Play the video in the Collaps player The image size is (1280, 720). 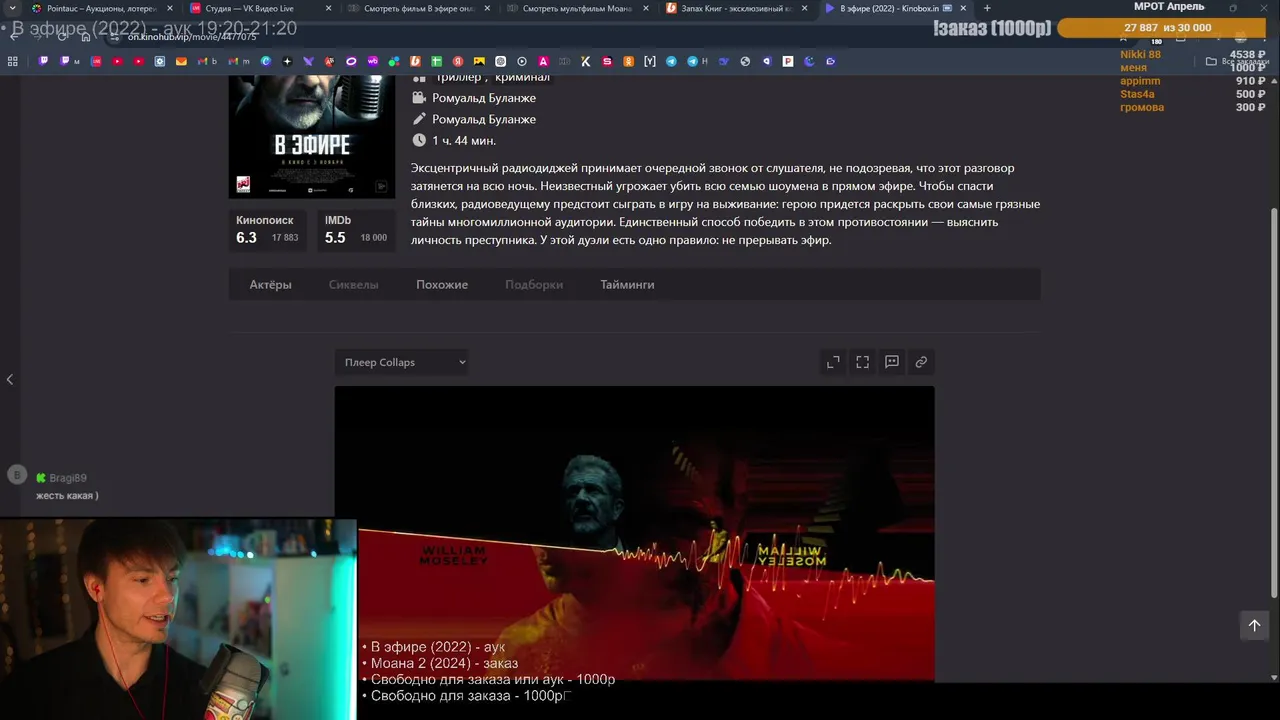634,533
